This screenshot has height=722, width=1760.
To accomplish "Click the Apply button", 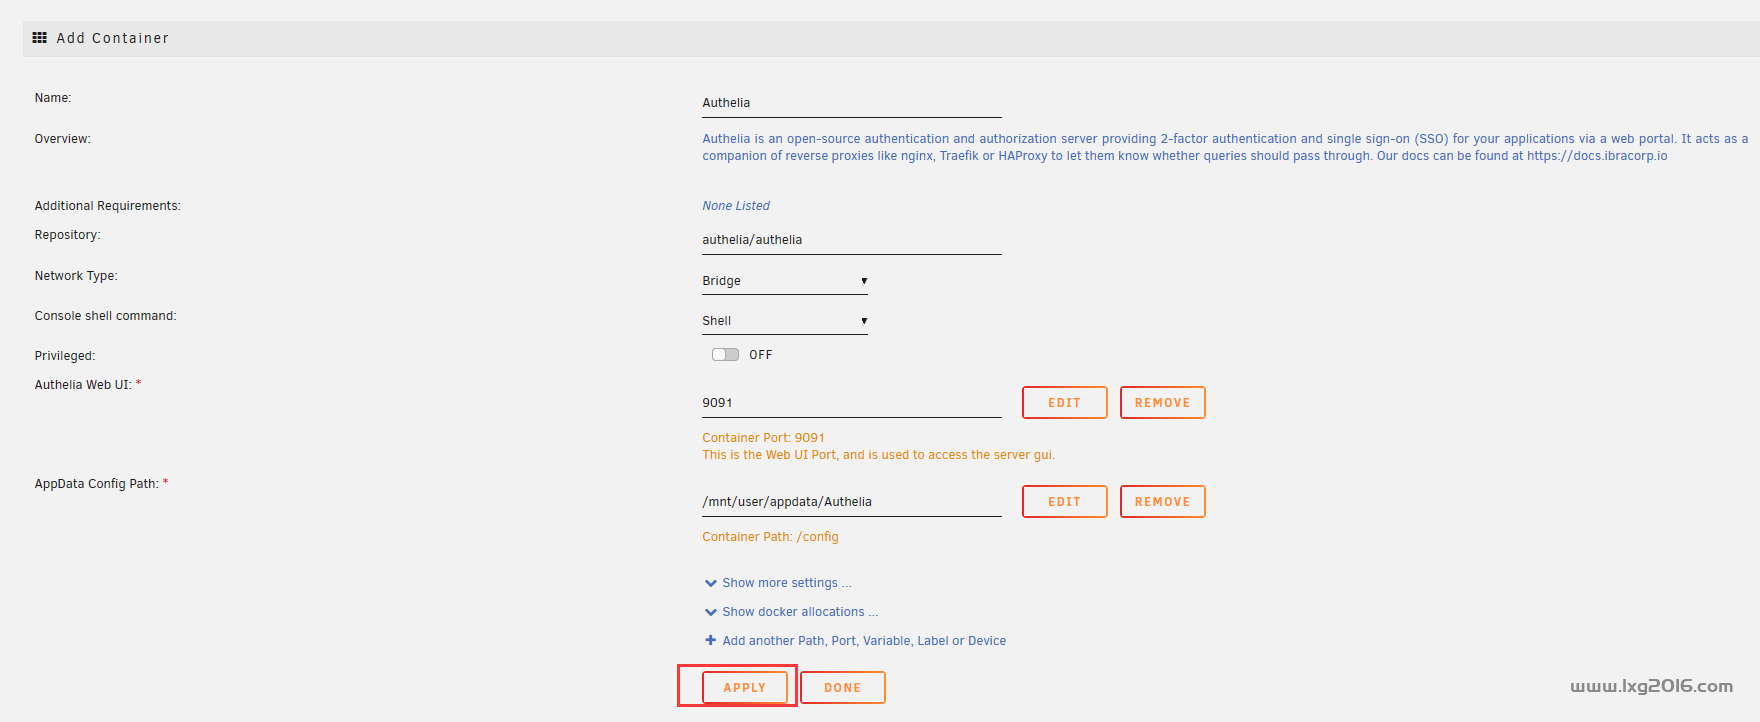I will (x=745, y=688).
